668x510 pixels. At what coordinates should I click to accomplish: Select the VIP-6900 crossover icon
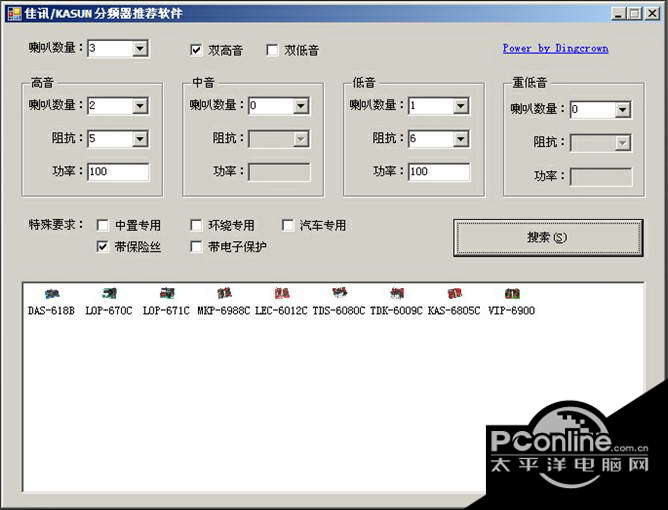(512, 294)
